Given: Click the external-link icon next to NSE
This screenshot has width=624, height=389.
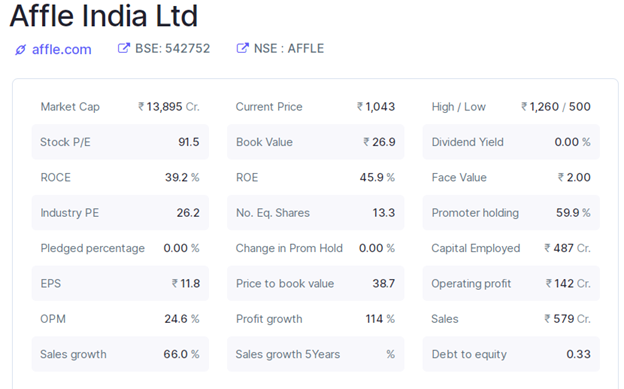Looking at the screenshot, I should [x=242, y=48].
